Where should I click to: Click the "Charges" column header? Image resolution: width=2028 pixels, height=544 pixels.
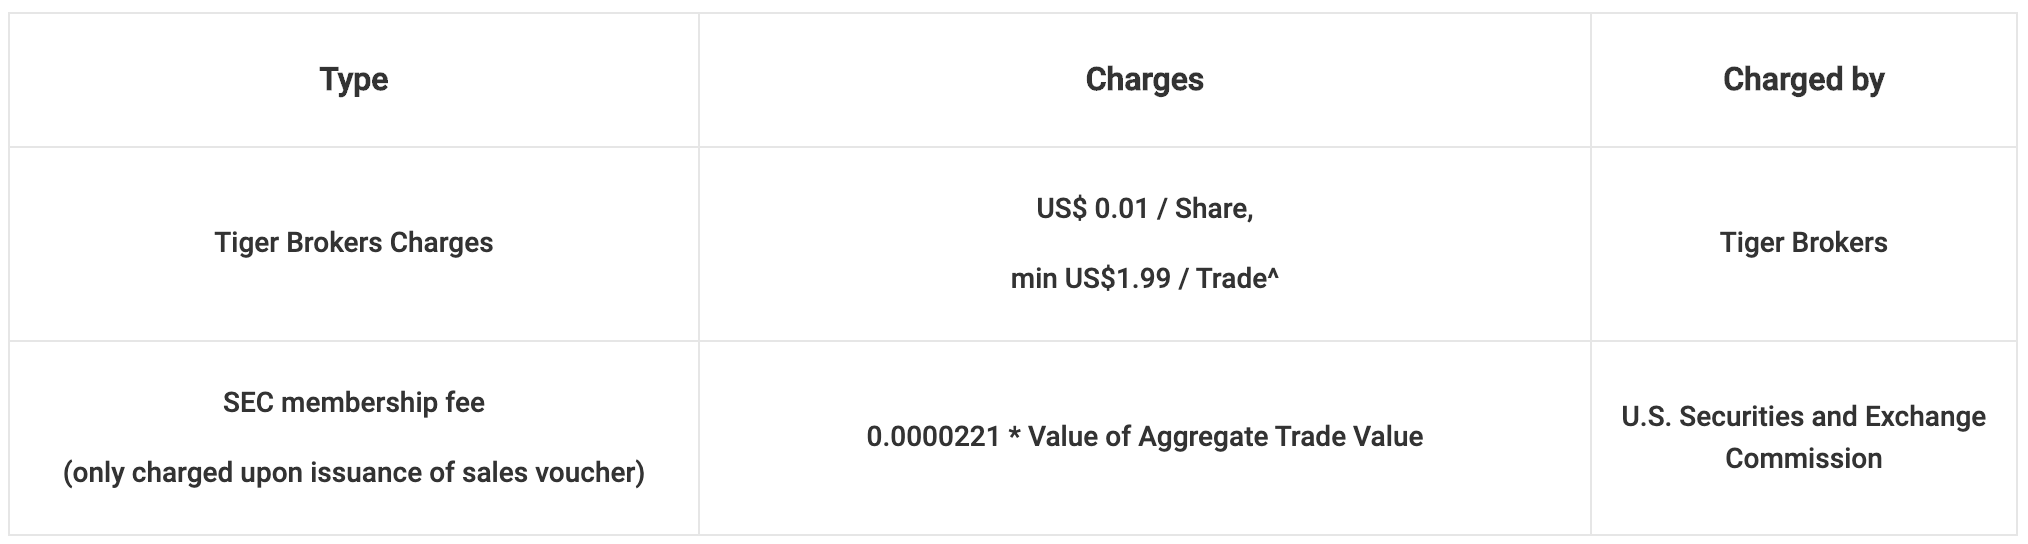[x=1144, y=80]
